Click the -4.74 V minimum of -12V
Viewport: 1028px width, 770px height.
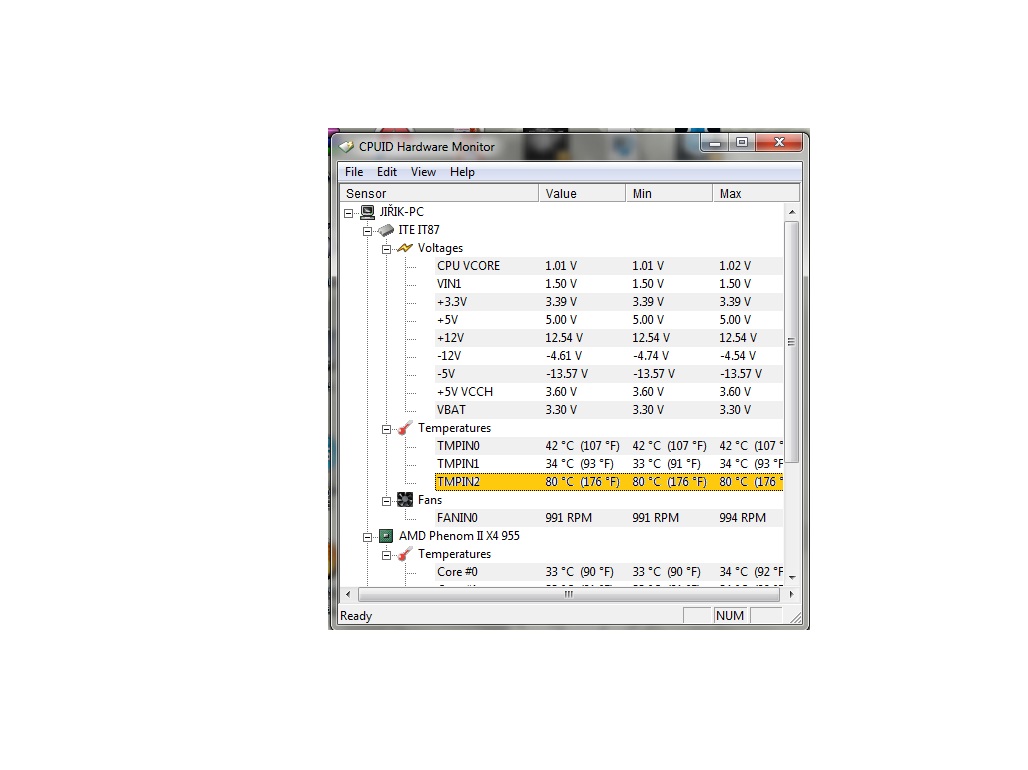click(651, 356)
